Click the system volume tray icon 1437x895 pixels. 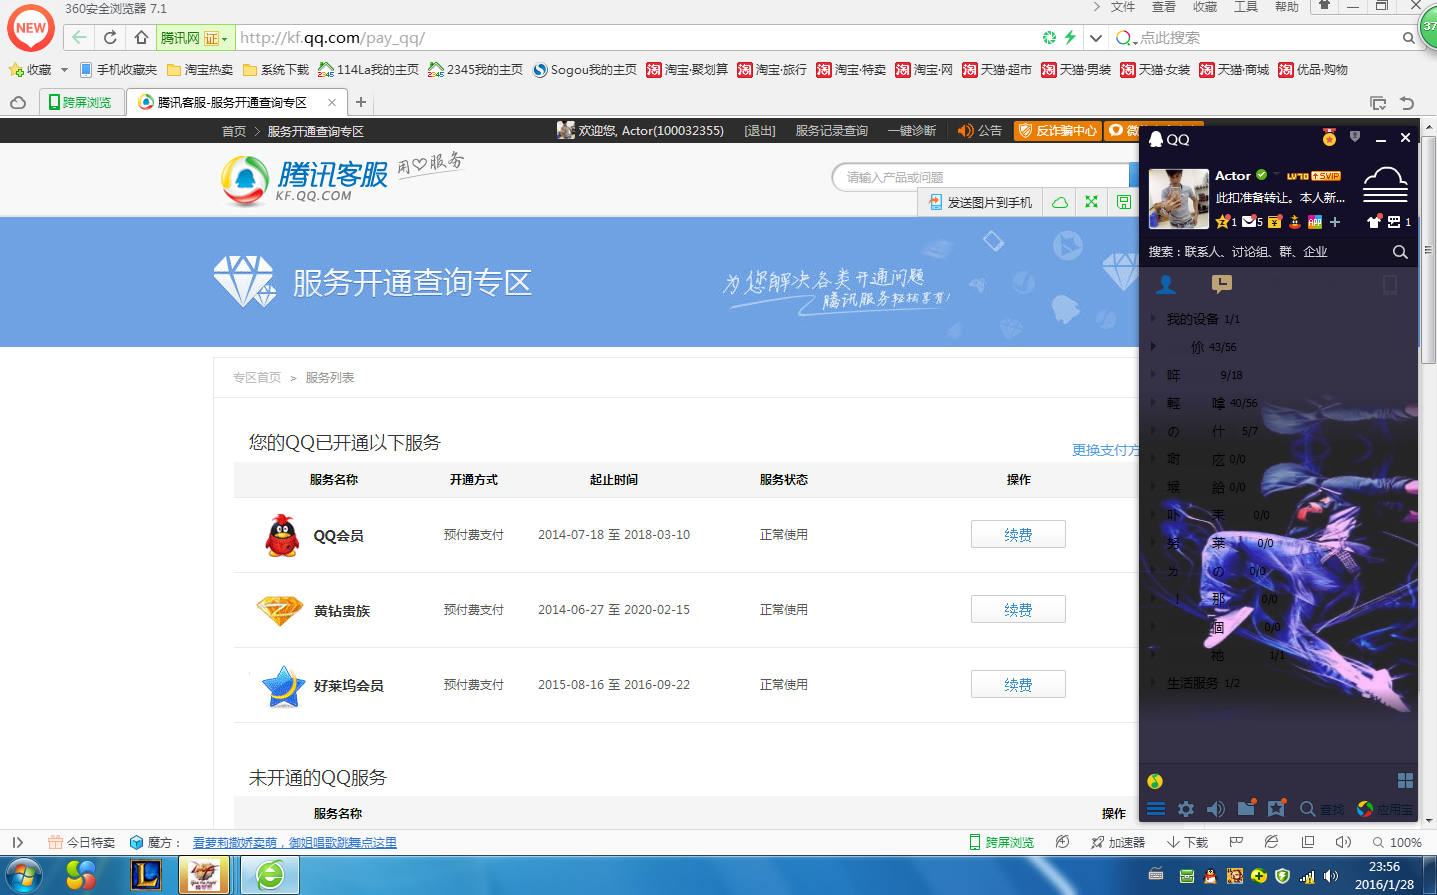click(x=1331, y=876)
